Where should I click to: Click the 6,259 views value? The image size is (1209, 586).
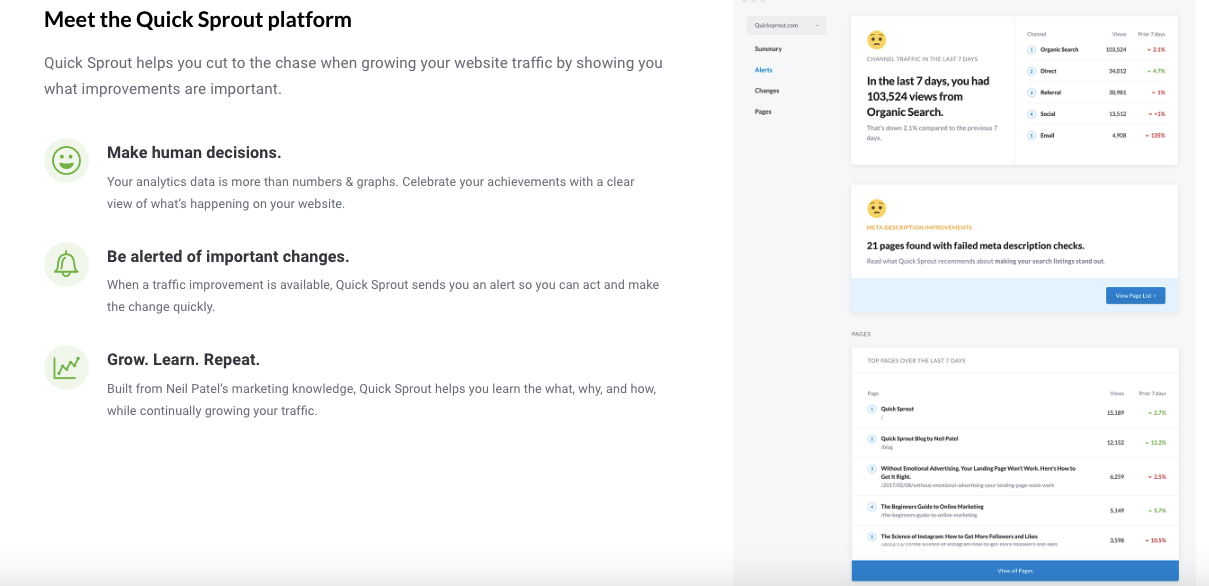coord(1118,476)
